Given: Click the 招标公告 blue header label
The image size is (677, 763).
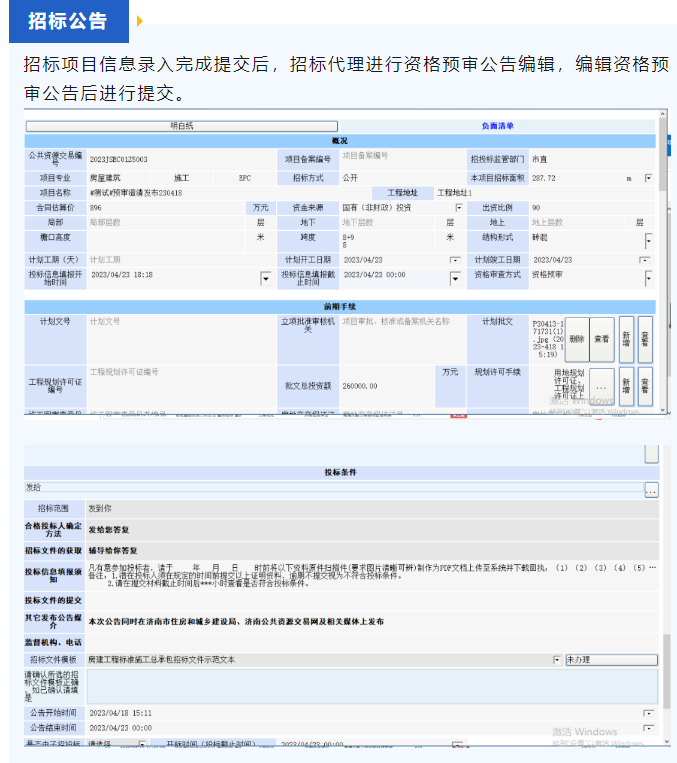Looking at the screenshot, I should tap(69, 21).
